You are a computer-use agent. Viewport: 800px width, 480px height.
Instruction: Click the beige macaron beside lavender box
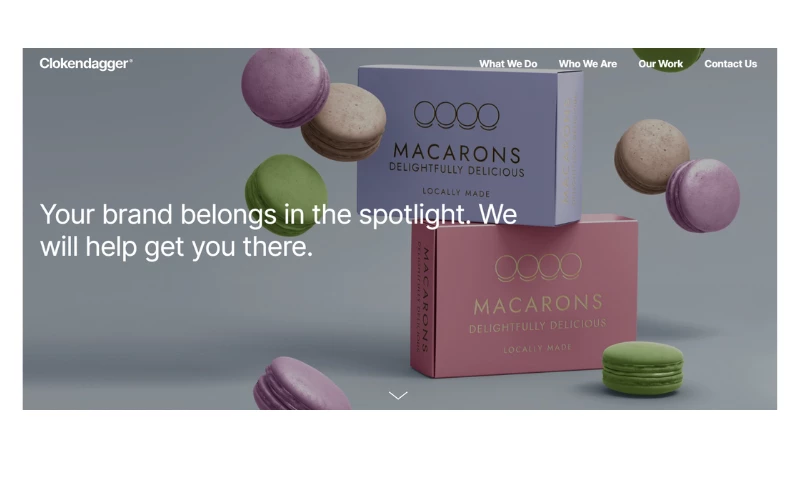(x=343, y=122)
